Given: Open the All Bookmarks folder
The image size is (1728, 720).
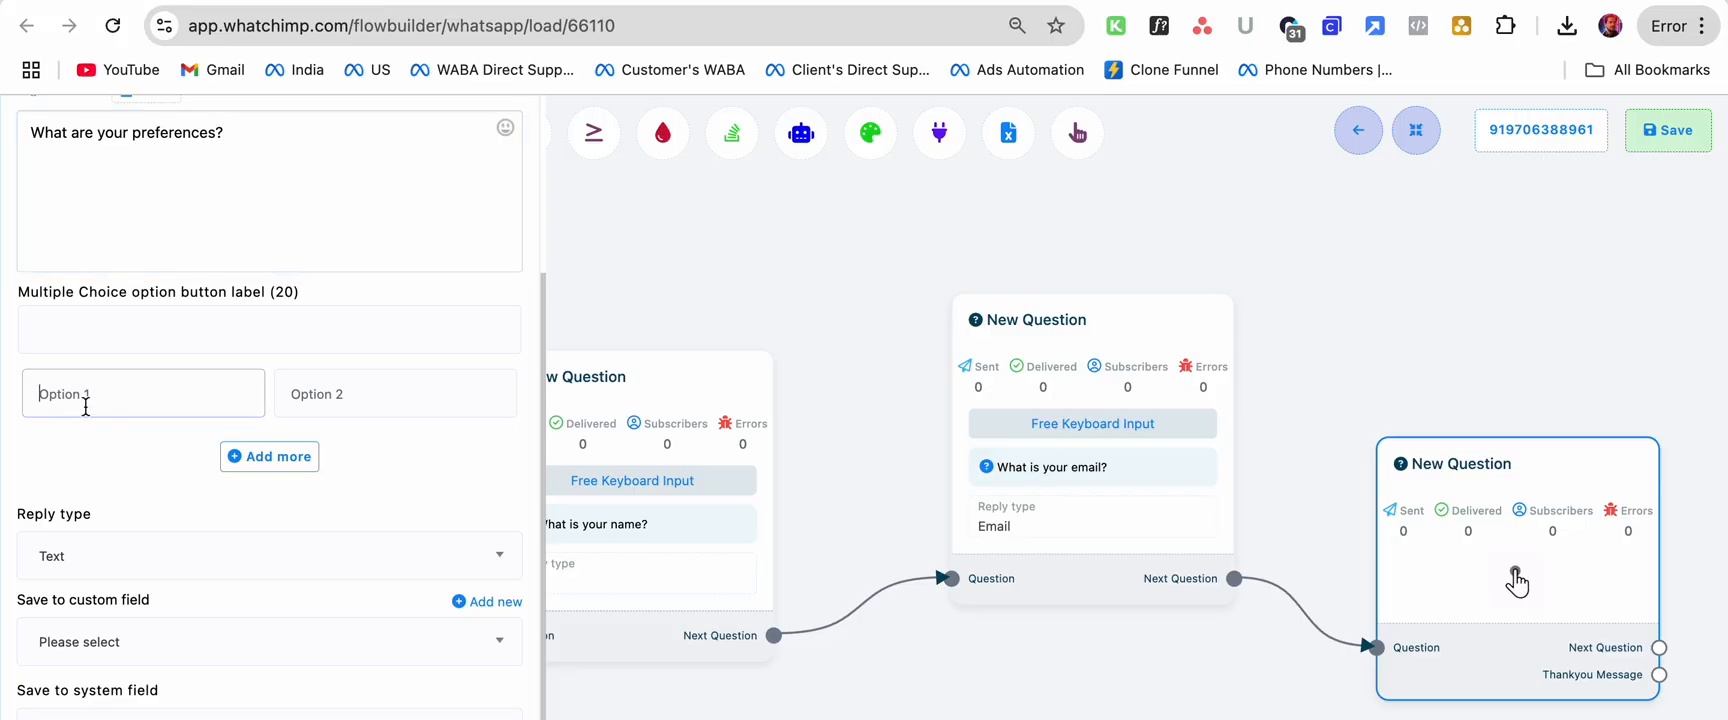Looking at the screenshot, I should pyautogui.click(x=1648, y=70).
